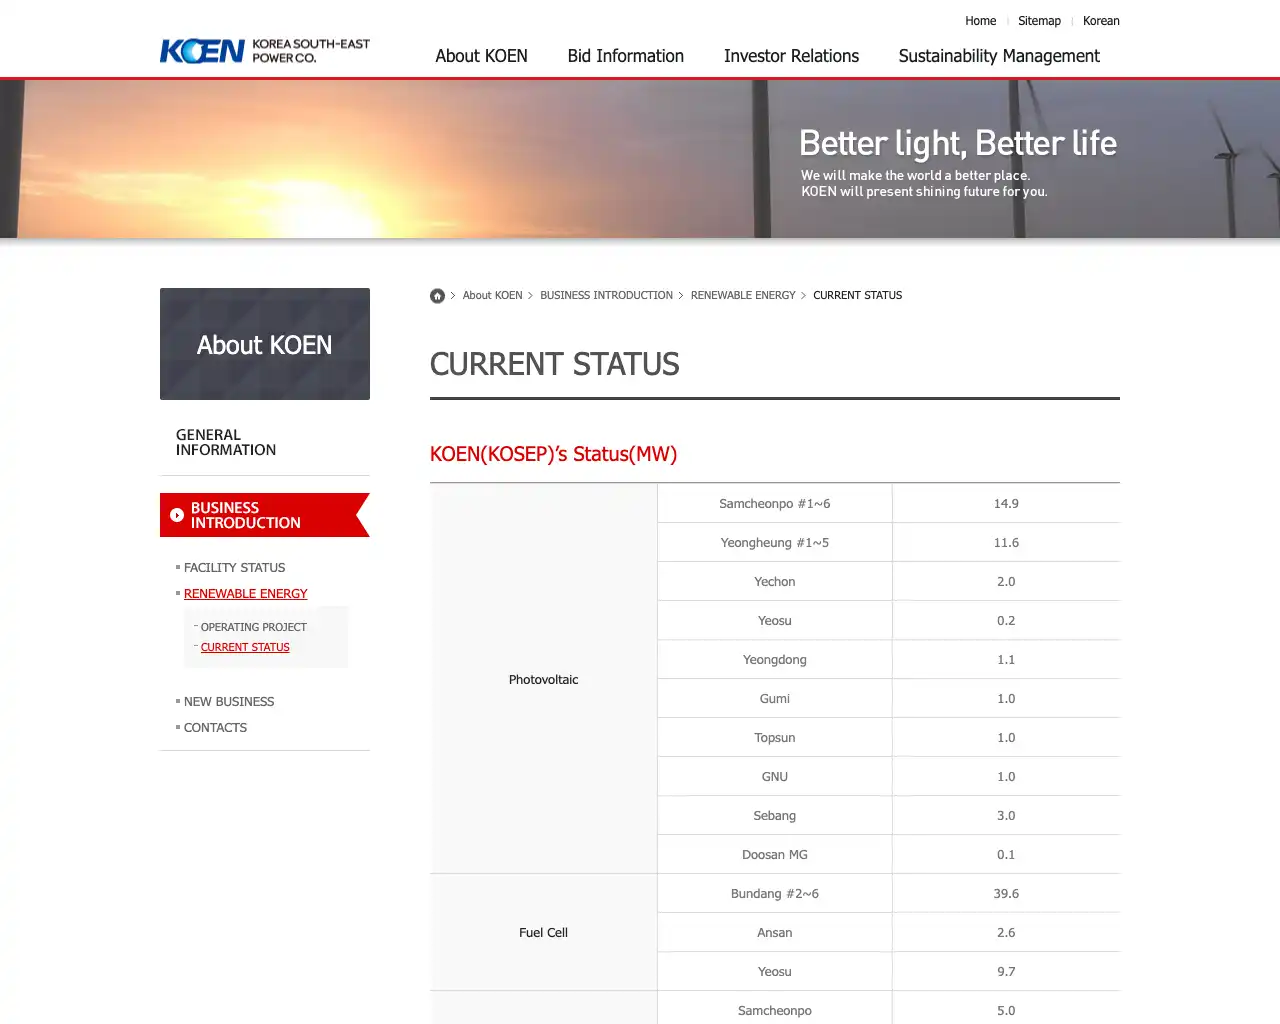Click the About KOEN sidebar header panel

tap(264, 344)
